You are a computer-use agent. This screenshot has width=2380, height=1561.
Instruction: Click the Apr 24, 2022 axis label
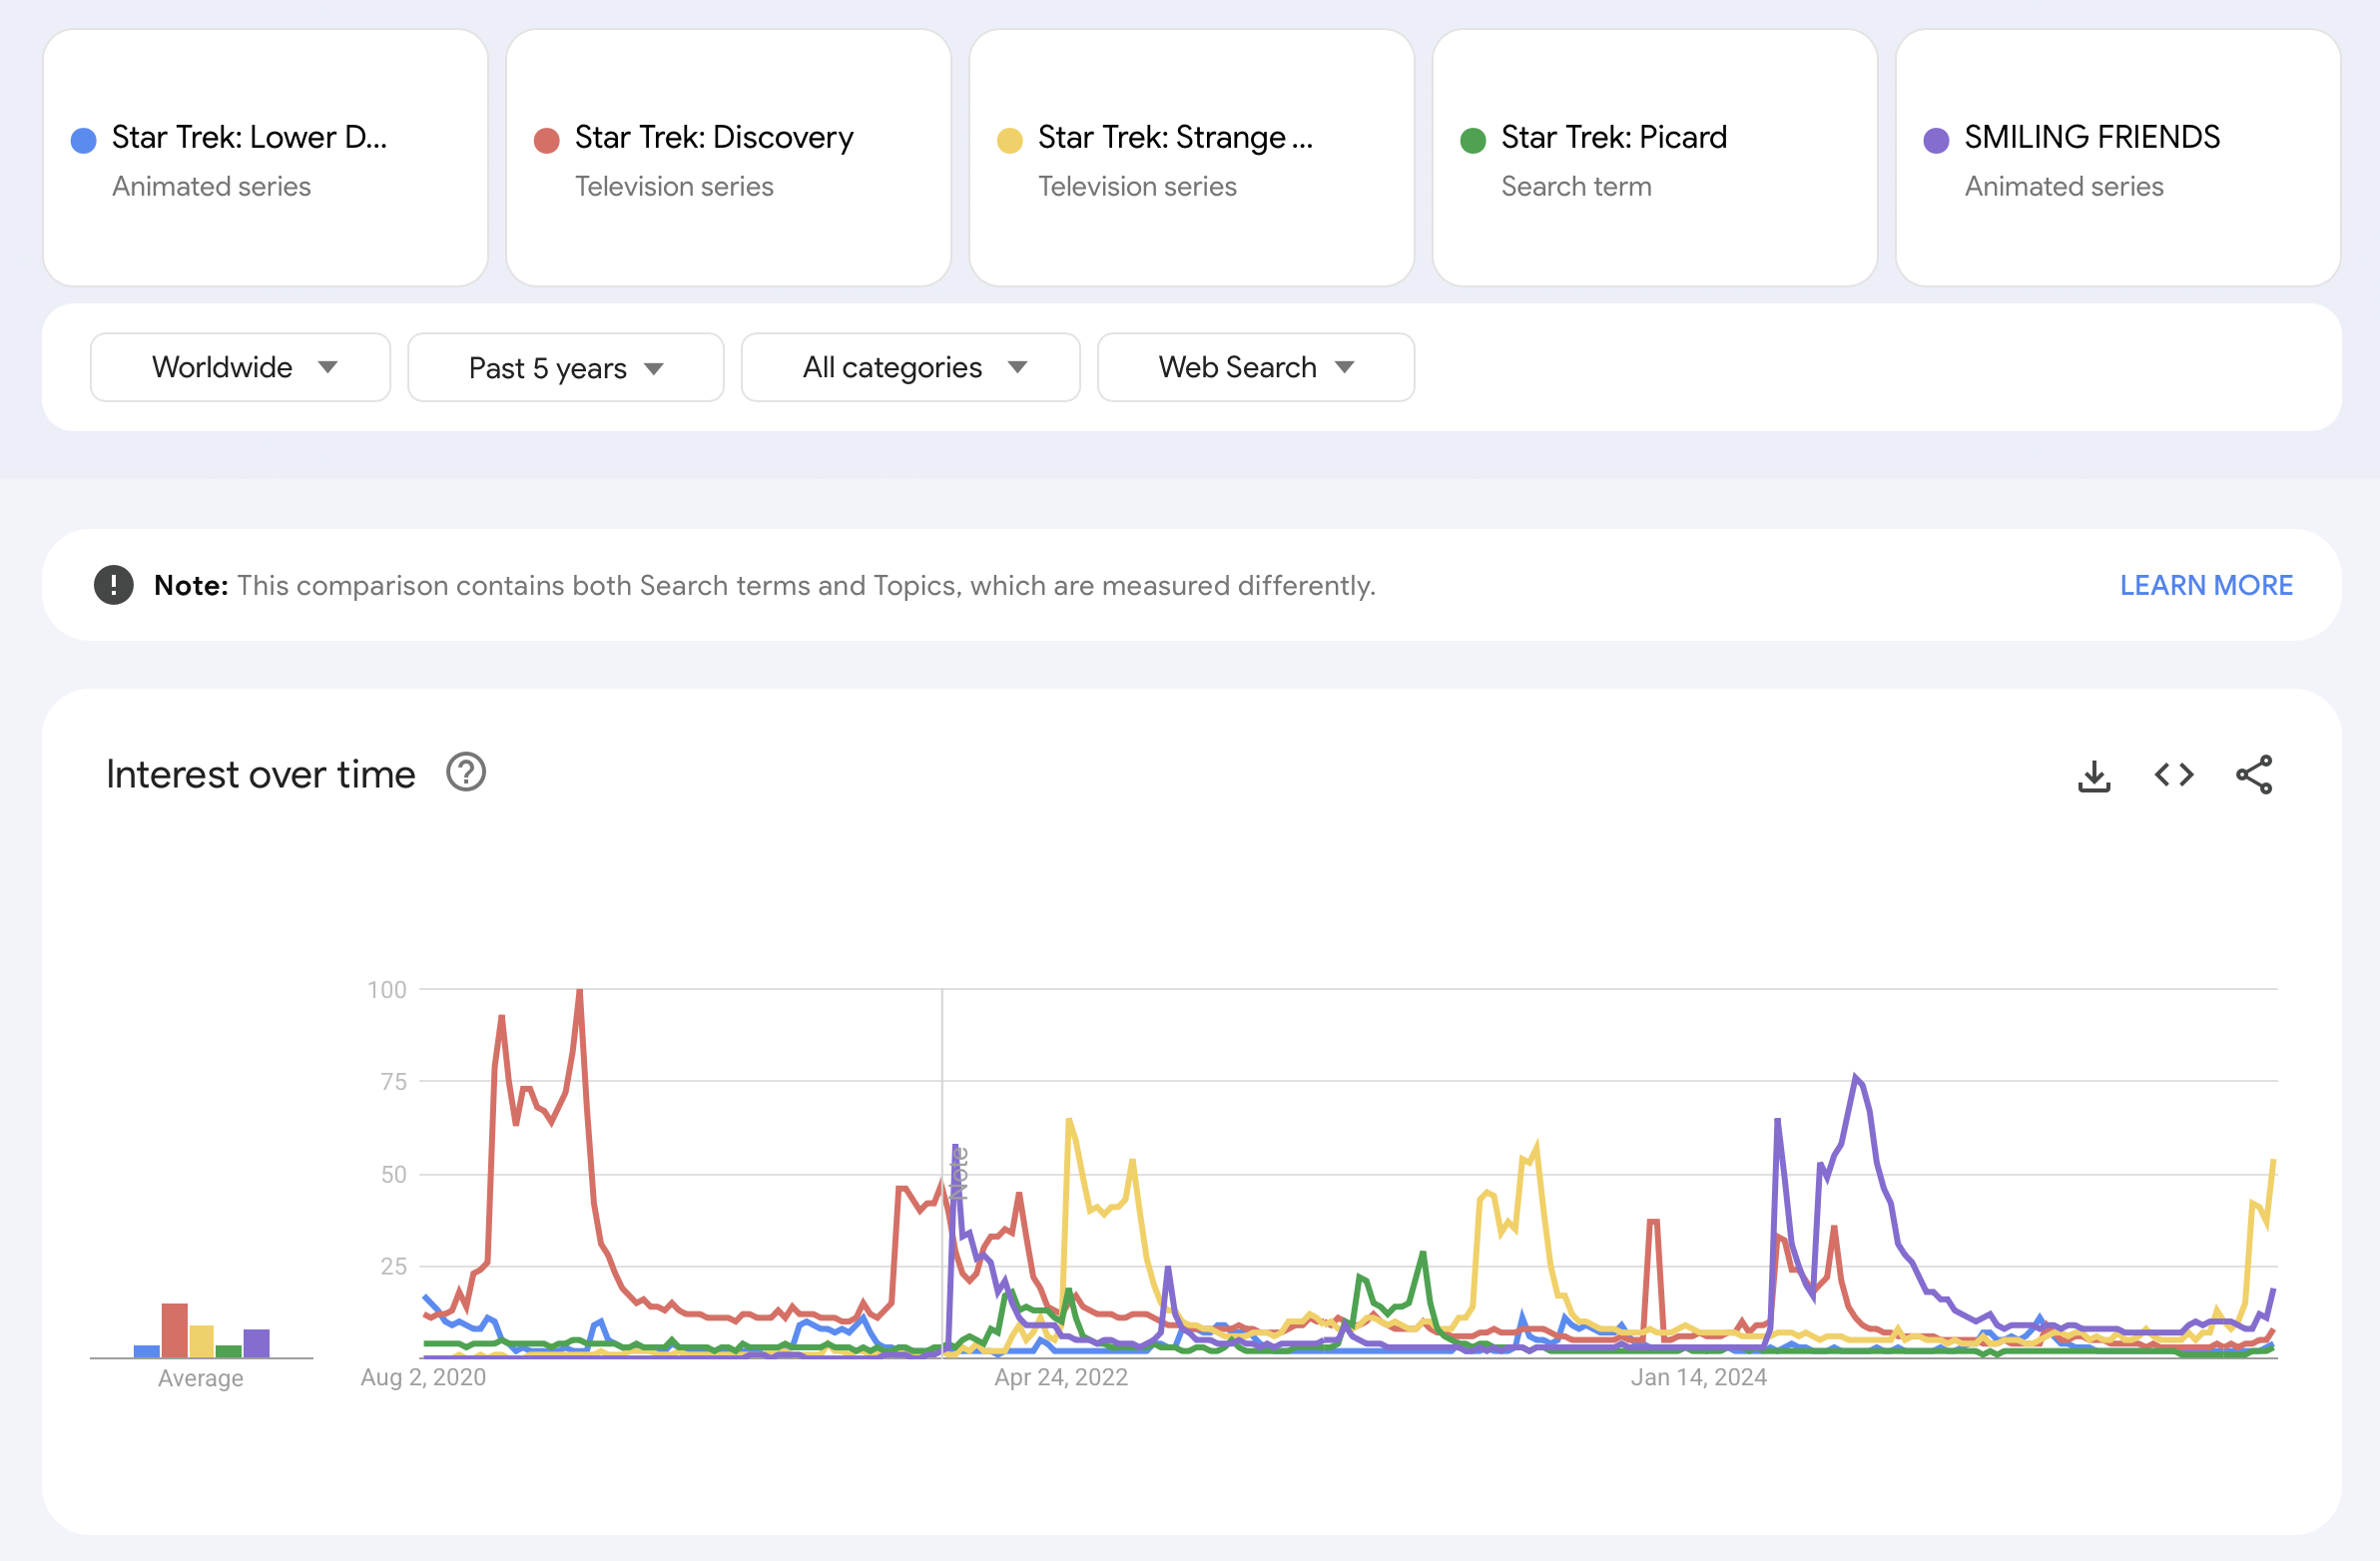coord(1061,1377)
